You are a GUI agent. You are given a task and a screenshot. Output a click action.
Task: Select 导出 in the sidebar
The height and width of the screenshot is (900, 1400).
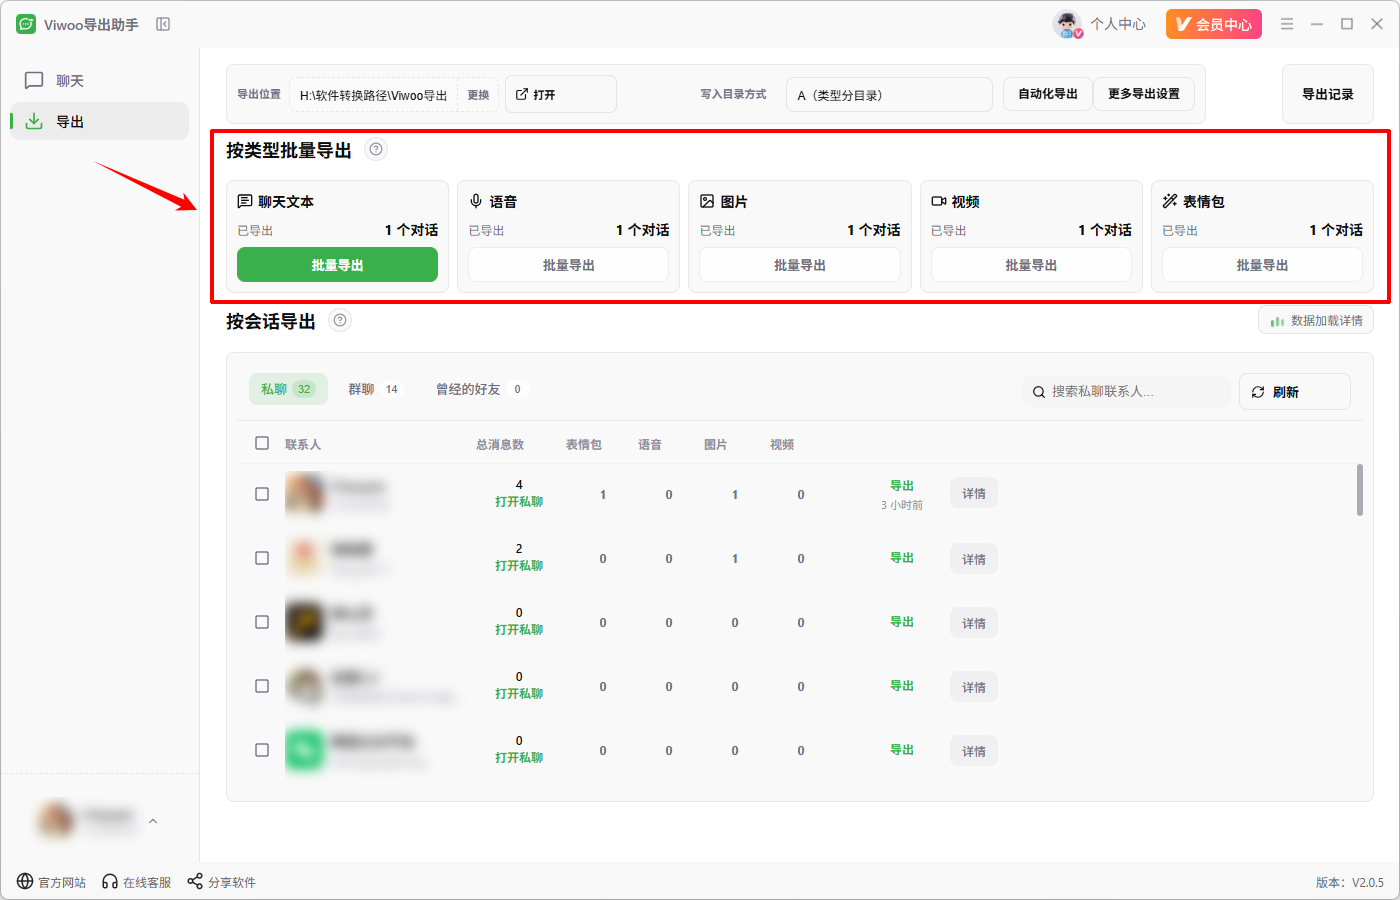pyautogui.click(x=99, y=121)
